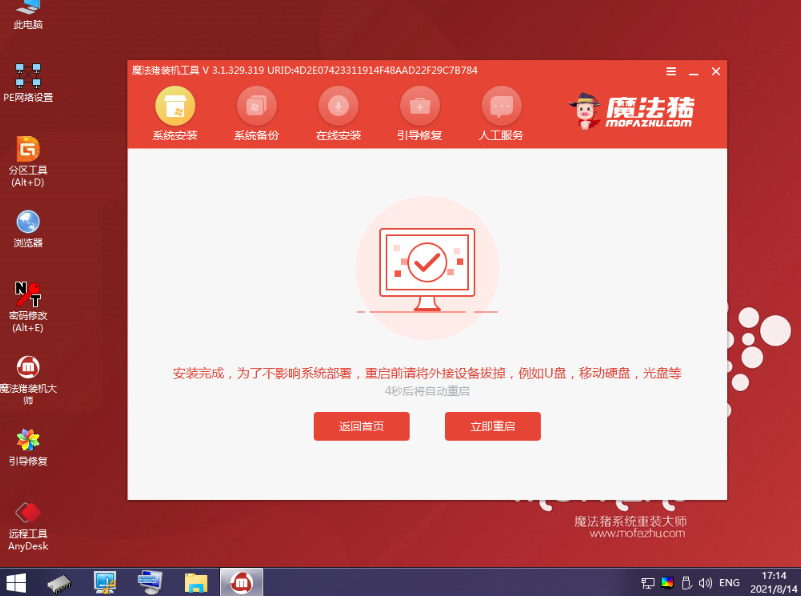Open the 系统备份 section
This screenshot has width=801, height=596.
(x=256, y=107)
